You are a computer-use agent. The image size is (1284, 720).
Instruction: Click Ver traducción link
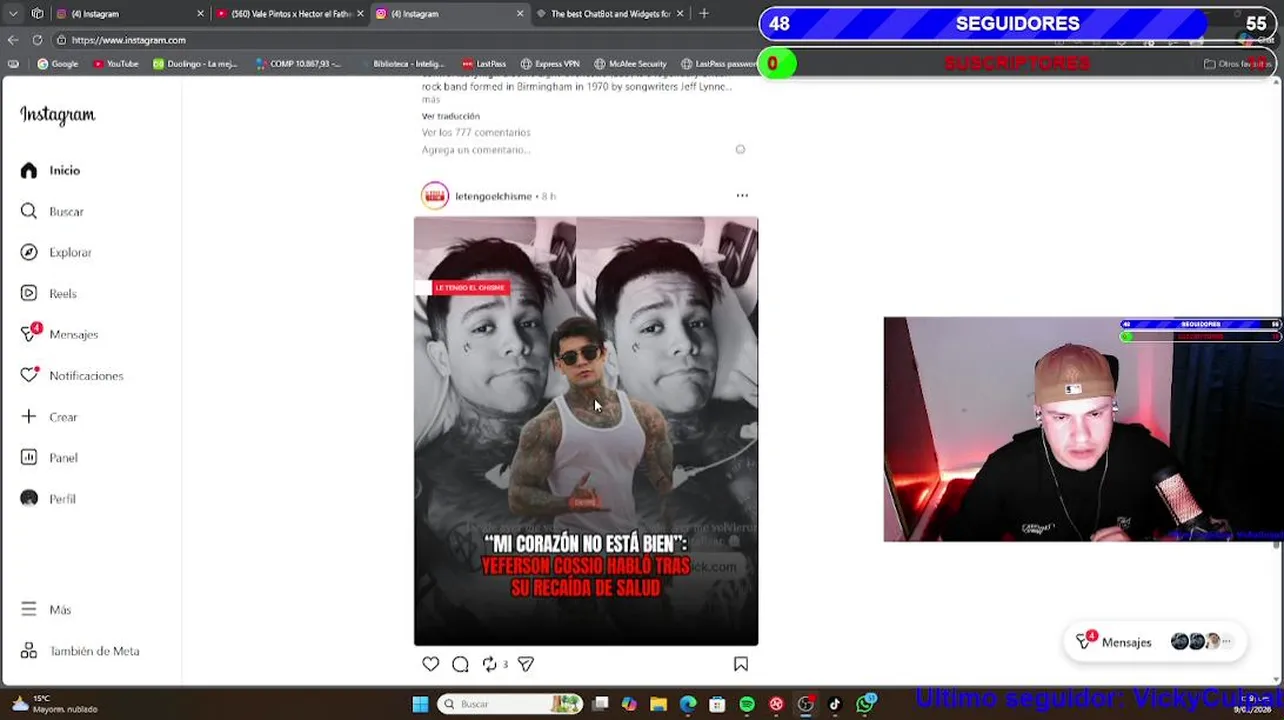[x=450, y=116]
